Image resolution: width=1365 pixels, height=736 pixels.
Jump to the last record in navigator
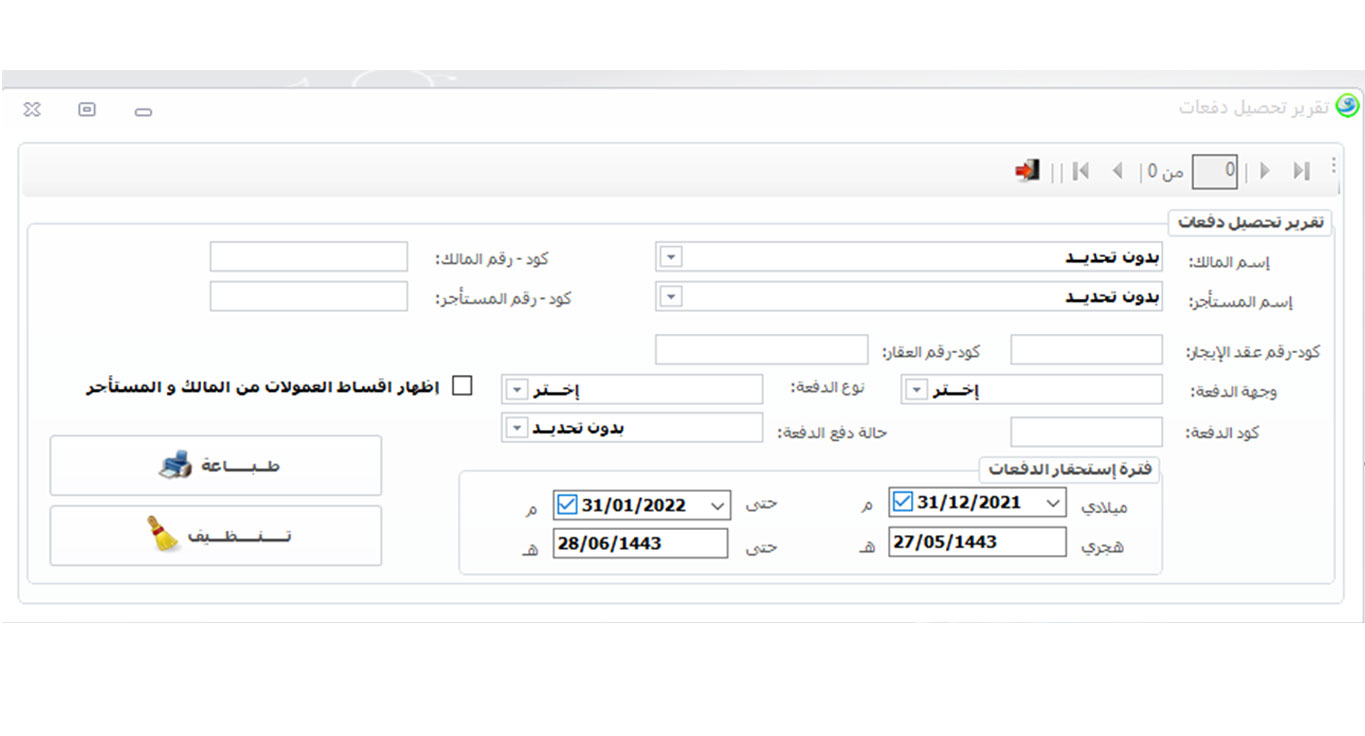click(x=1301, y=171)
